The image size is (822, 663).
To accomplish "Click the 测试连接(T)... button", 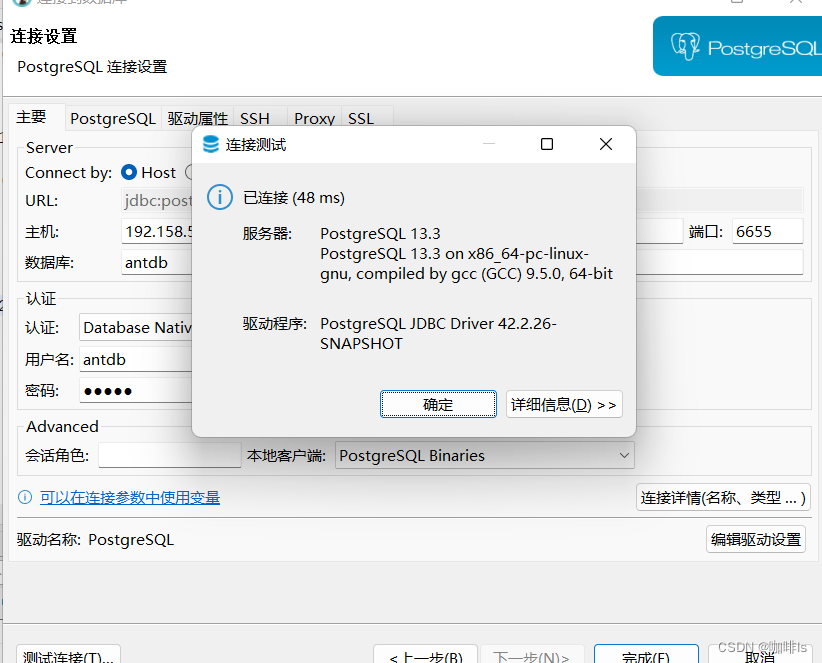I will point(68,655).
